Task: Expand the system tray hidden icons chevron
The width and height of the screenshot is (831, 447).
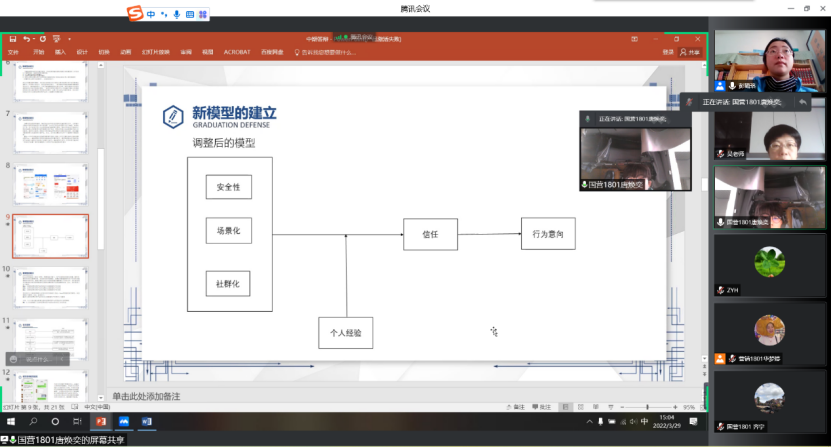Action: pyautogui.click(x=589, y=422)
